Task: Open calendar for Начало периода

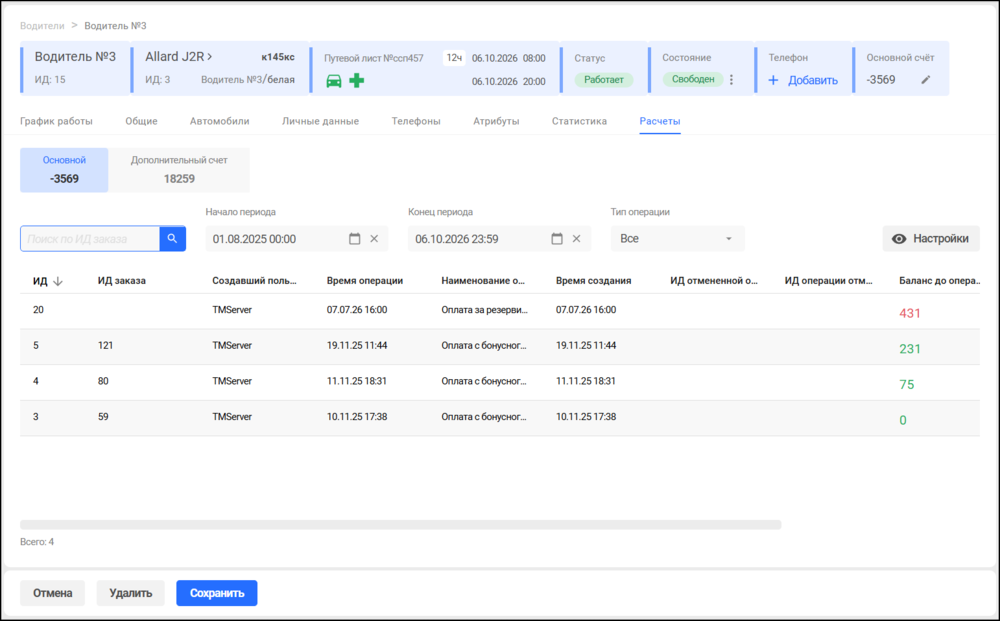Action: click(x=355, y=238)
